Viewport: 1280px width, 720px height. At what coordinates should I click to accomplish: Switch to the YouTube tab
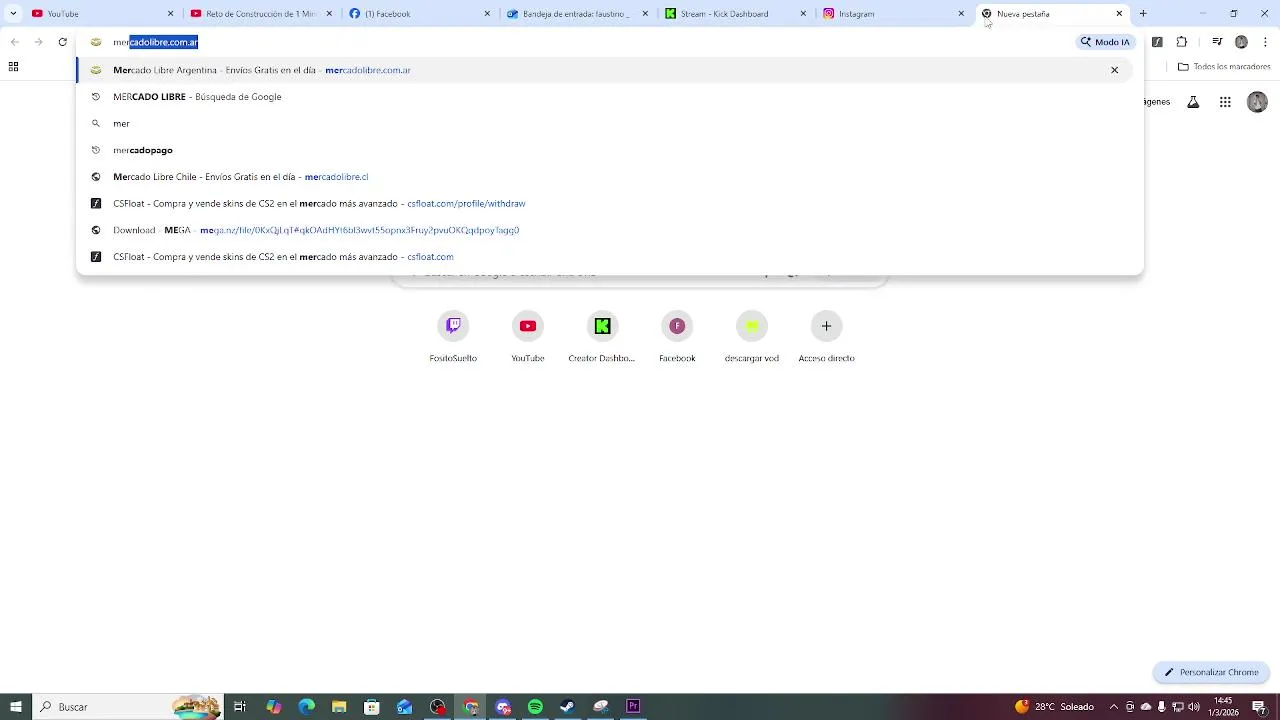pyautogui.click(x=102, y=14)
